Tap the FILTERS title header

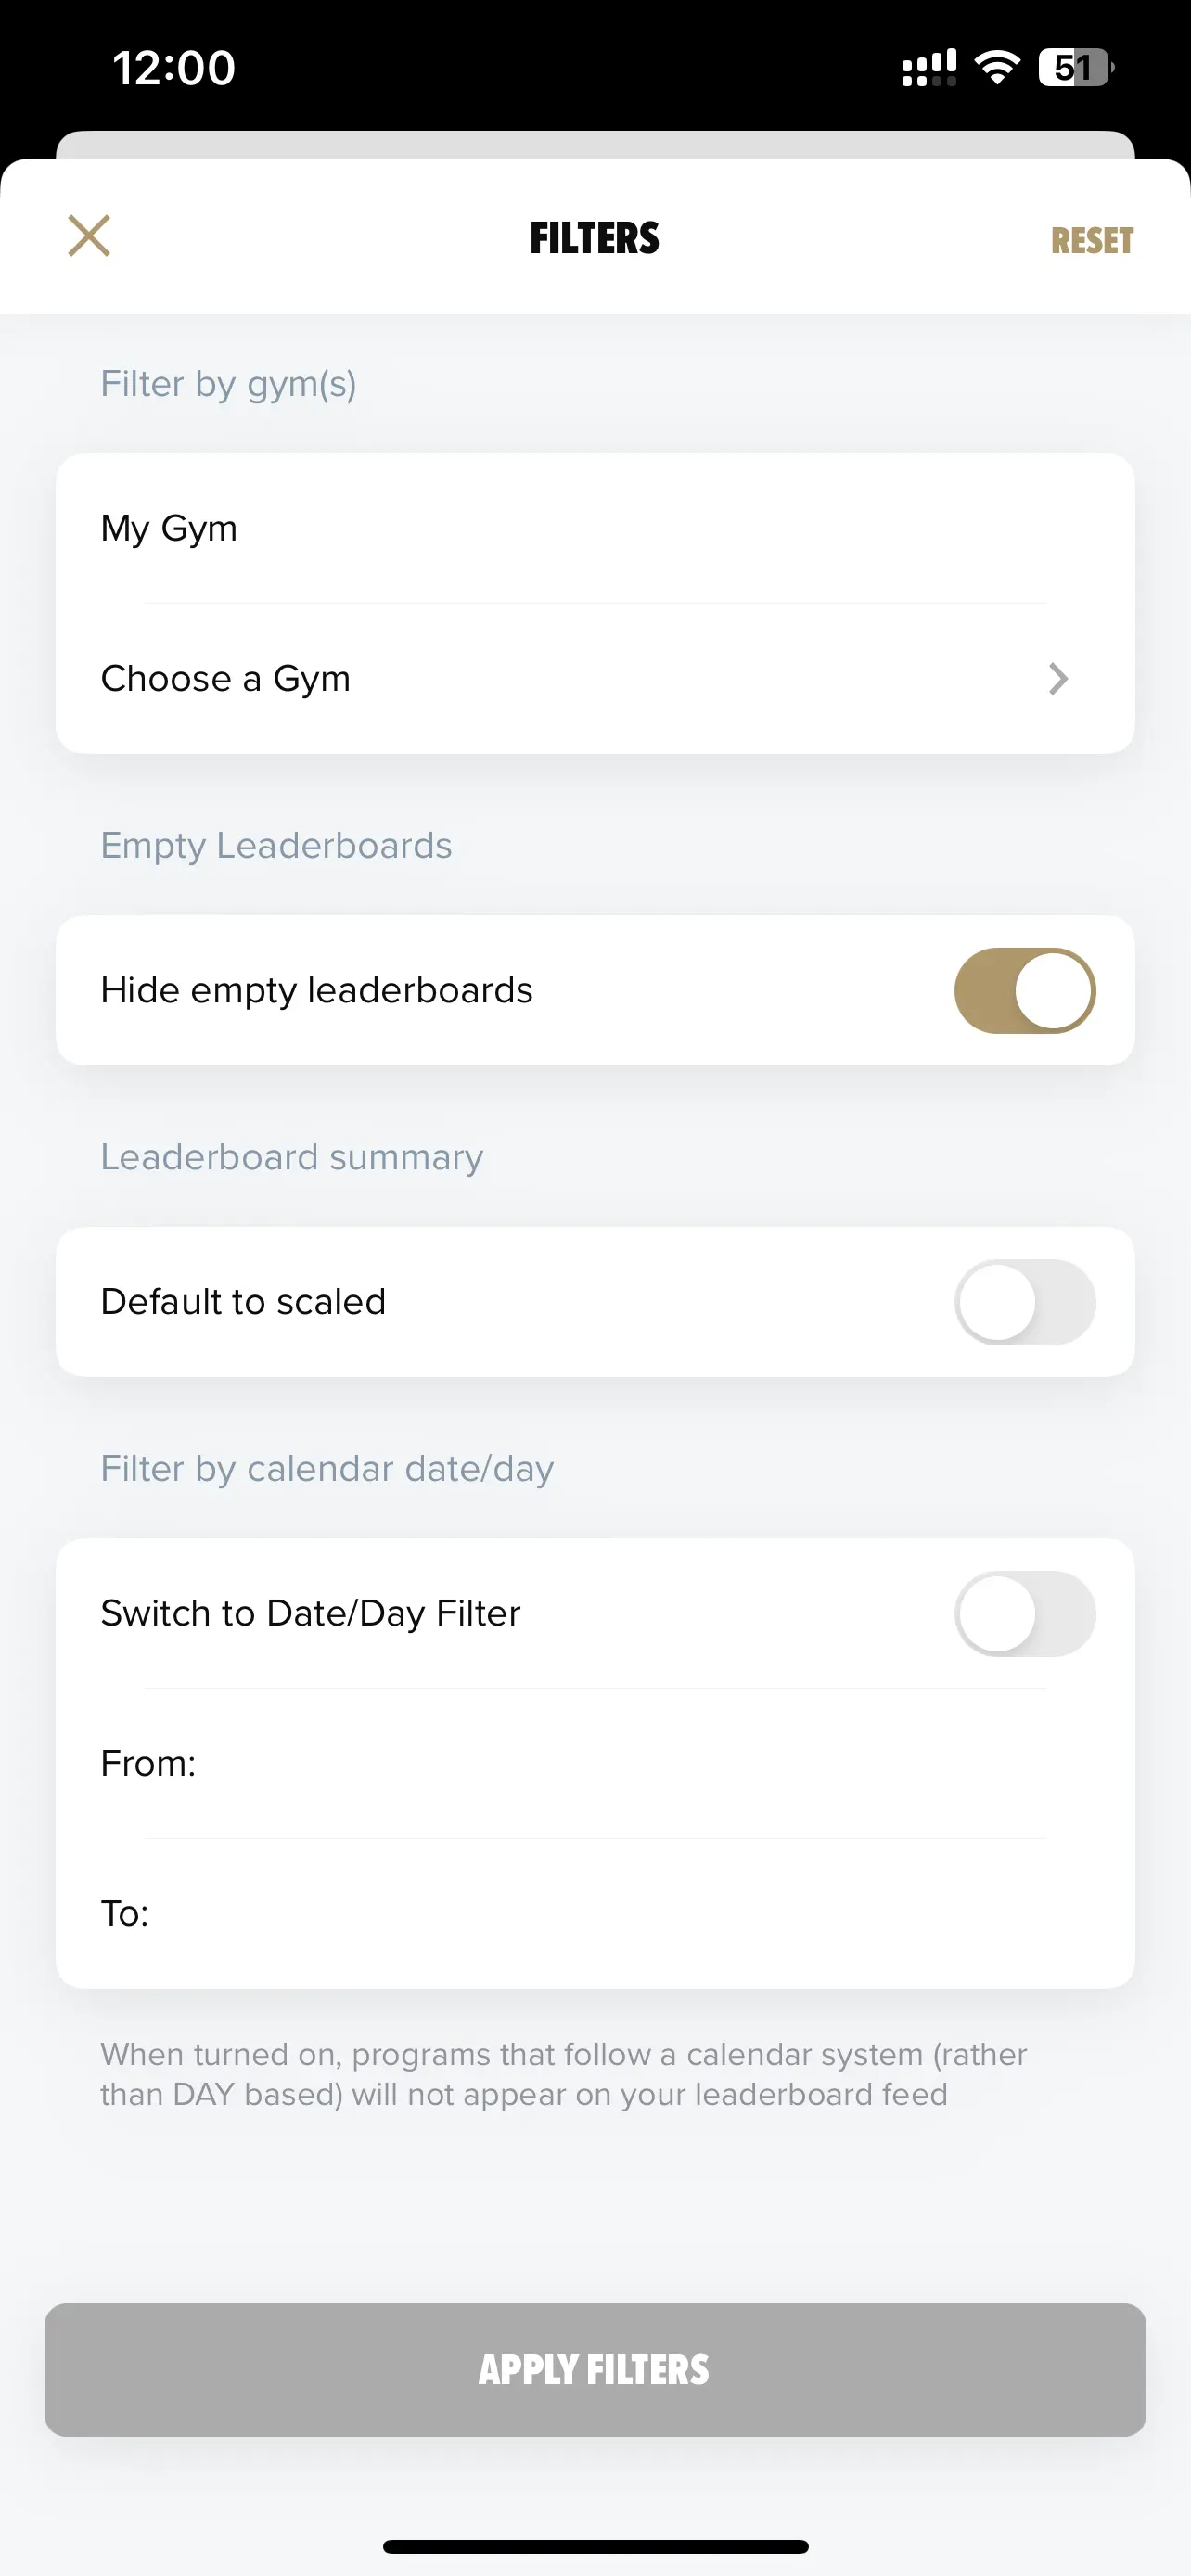coord(595,239)
